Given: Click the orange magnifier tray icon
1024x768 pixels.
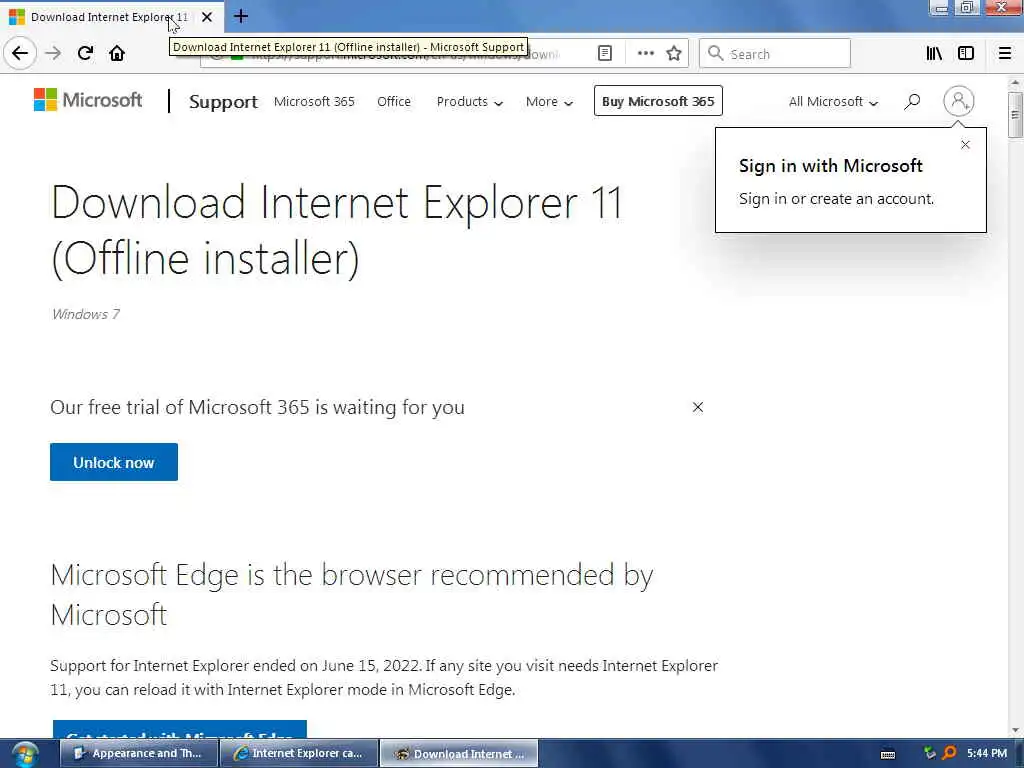Looking at the screenshot, I should point(950,753).
